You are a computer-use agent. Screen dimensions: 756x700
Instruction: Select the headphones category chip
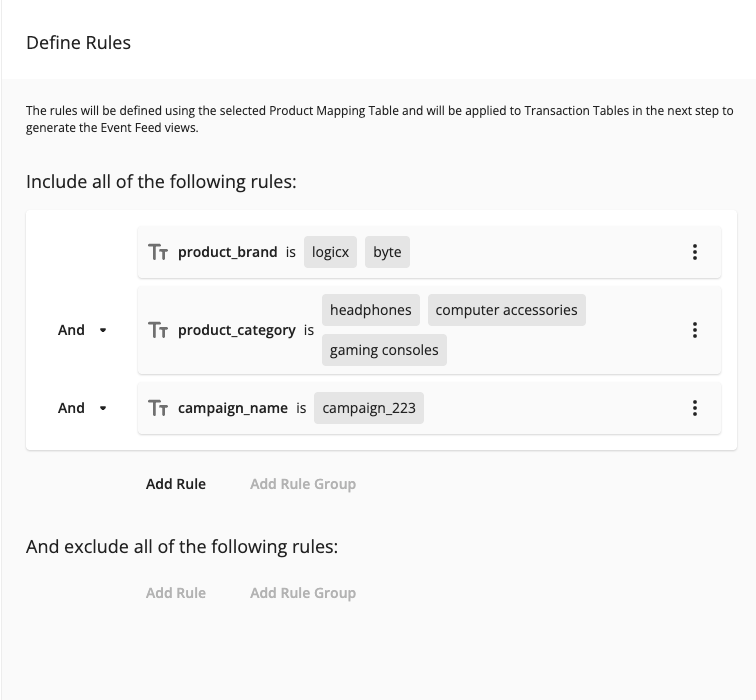click(371, 310)
